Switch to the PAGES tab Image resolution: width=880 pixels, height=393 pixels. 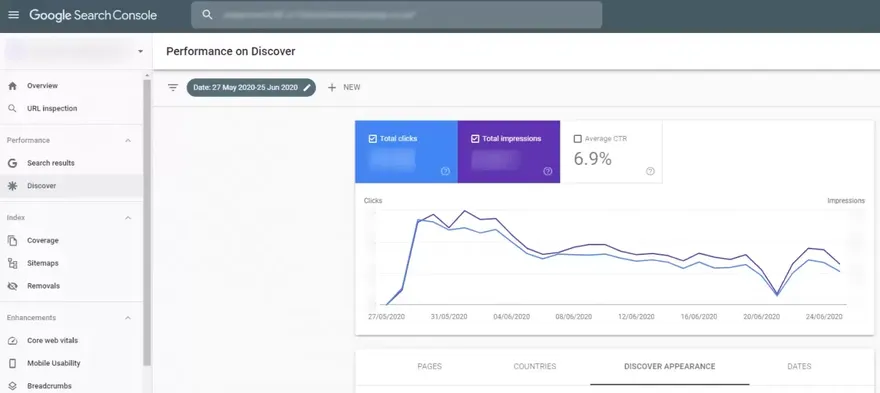429,367
